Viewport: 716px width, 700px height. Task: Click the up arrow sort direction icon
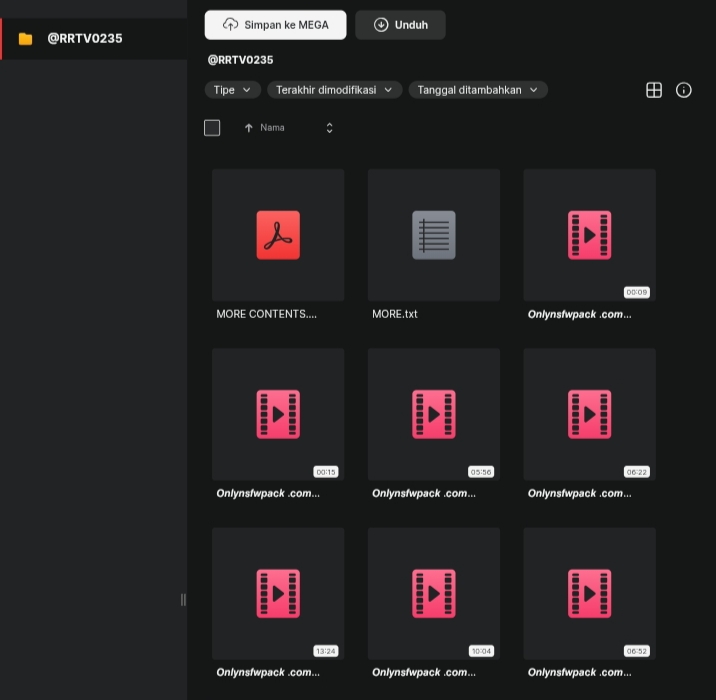pos(248,128)
